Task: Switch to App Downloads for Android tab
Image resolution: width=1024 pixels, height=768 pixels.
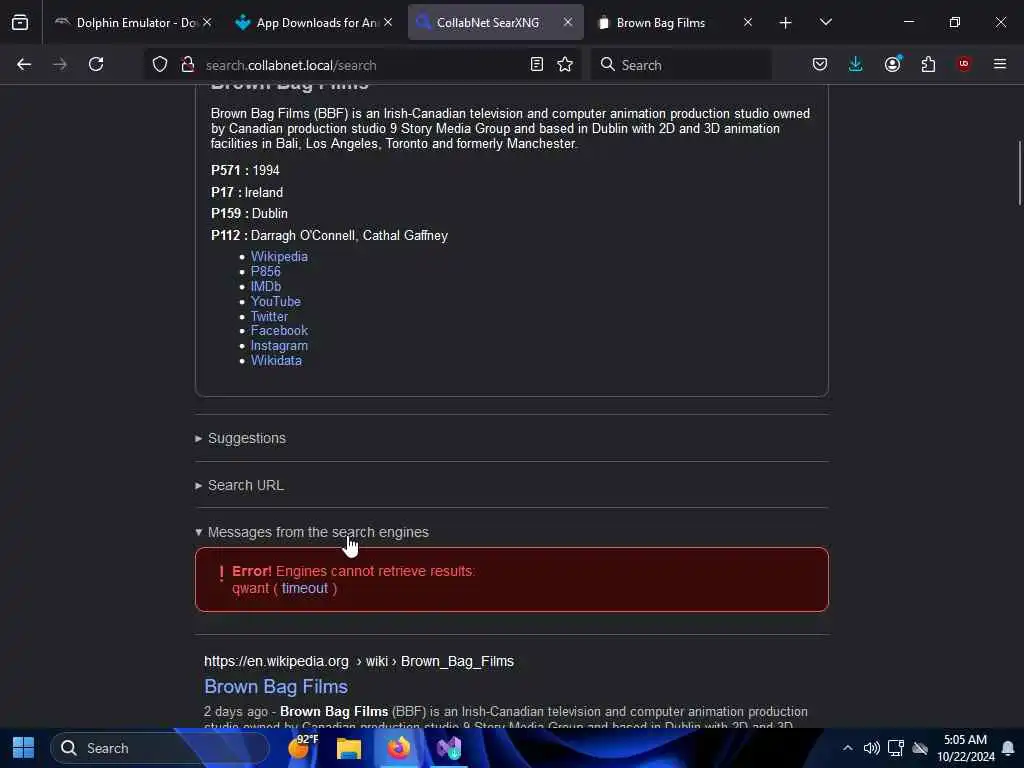Action: click(313, 22)
